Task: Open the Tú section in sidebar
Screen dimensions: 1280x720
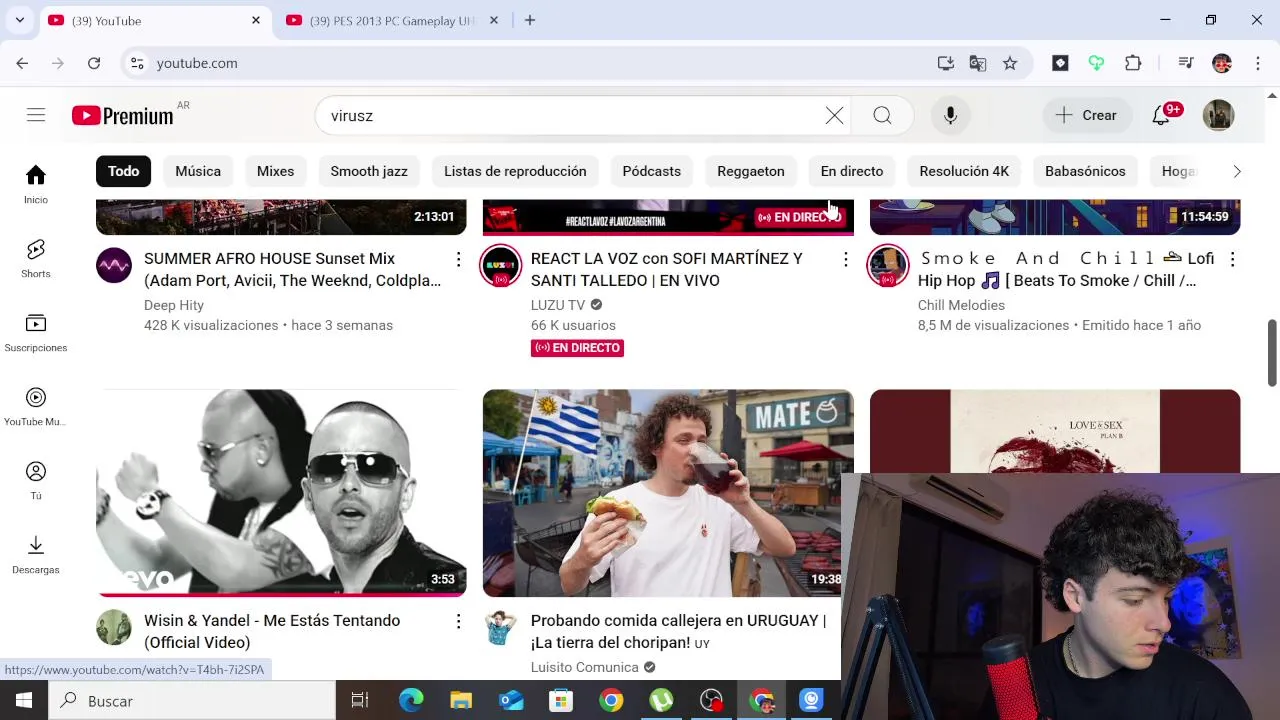Action: coord(36,481)
